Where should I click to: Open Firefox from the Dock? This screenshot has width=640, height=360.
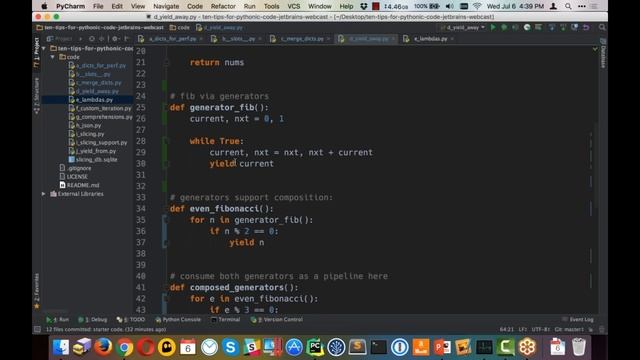click(103, 347)
